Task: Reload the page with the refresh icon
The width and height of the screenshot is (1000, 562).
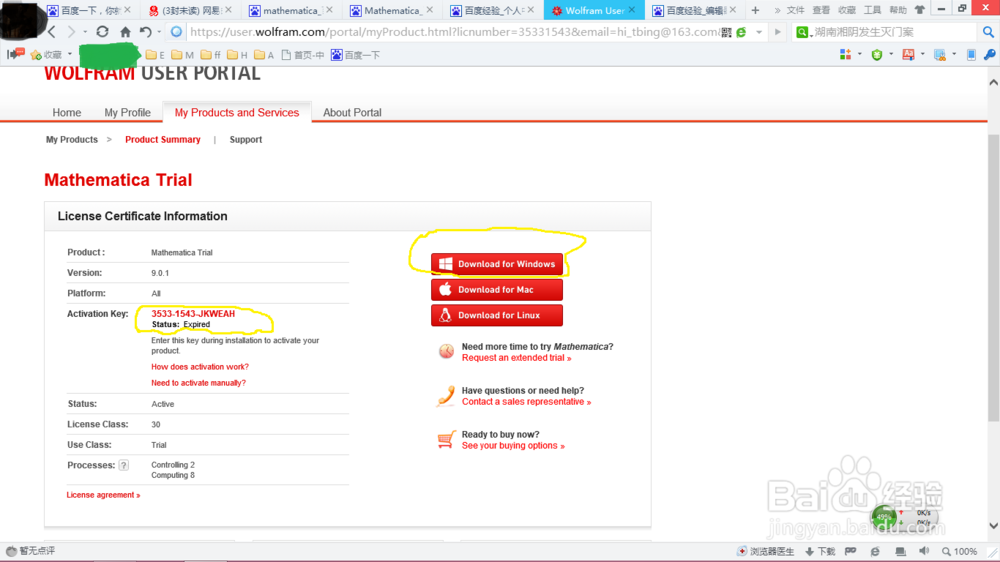Action: [102, 31]
